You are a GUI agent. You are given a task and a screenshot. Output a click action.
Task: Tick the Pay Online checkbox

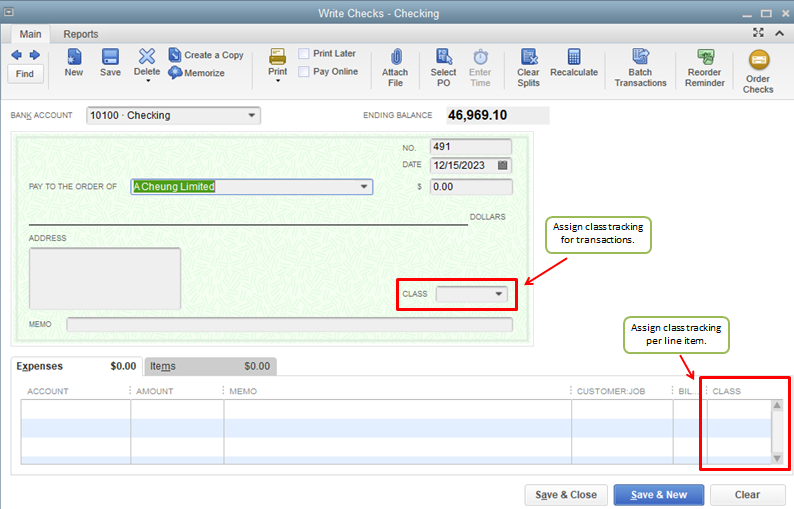tap(304, 71)
